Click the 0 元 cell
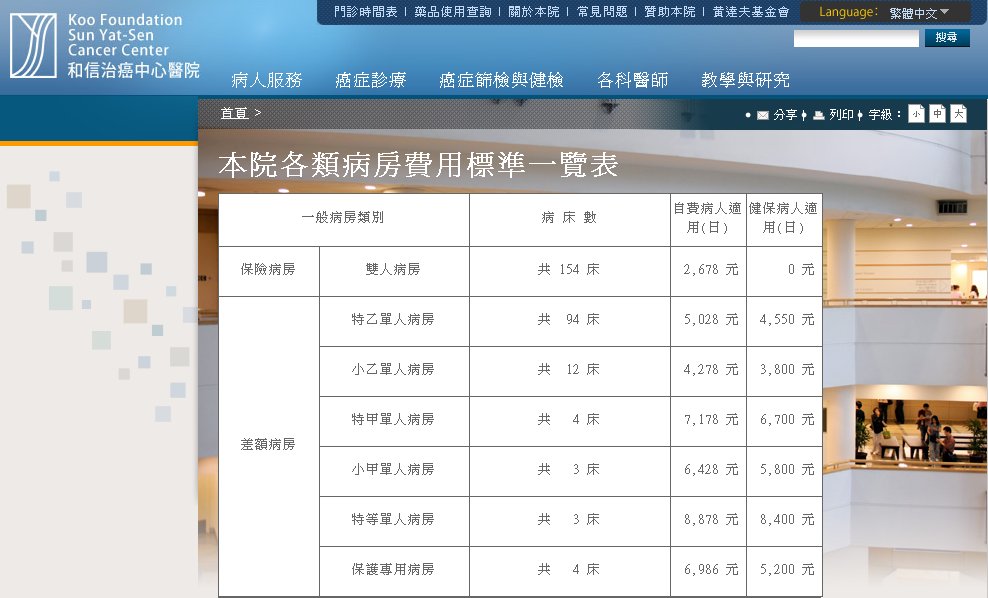The image size is (988, 598). [784, 272]
